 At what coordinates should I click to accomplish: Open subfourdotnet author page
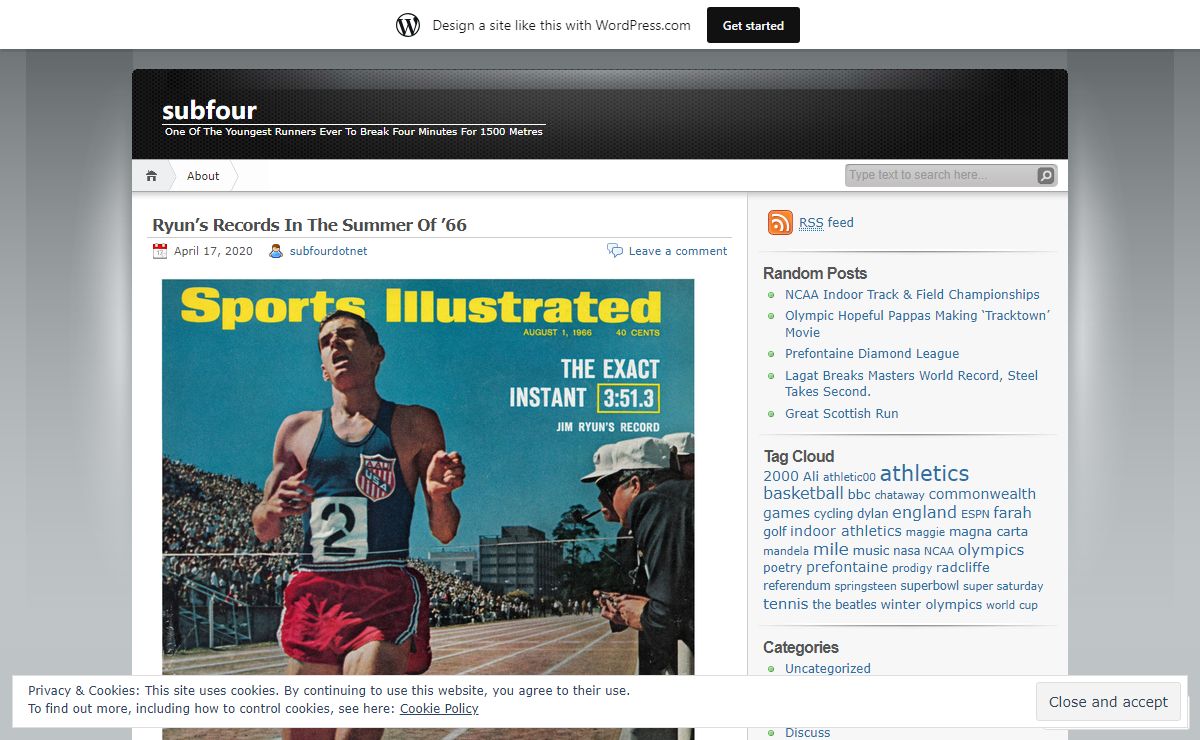pyautogui.click(x=328, y=251)
